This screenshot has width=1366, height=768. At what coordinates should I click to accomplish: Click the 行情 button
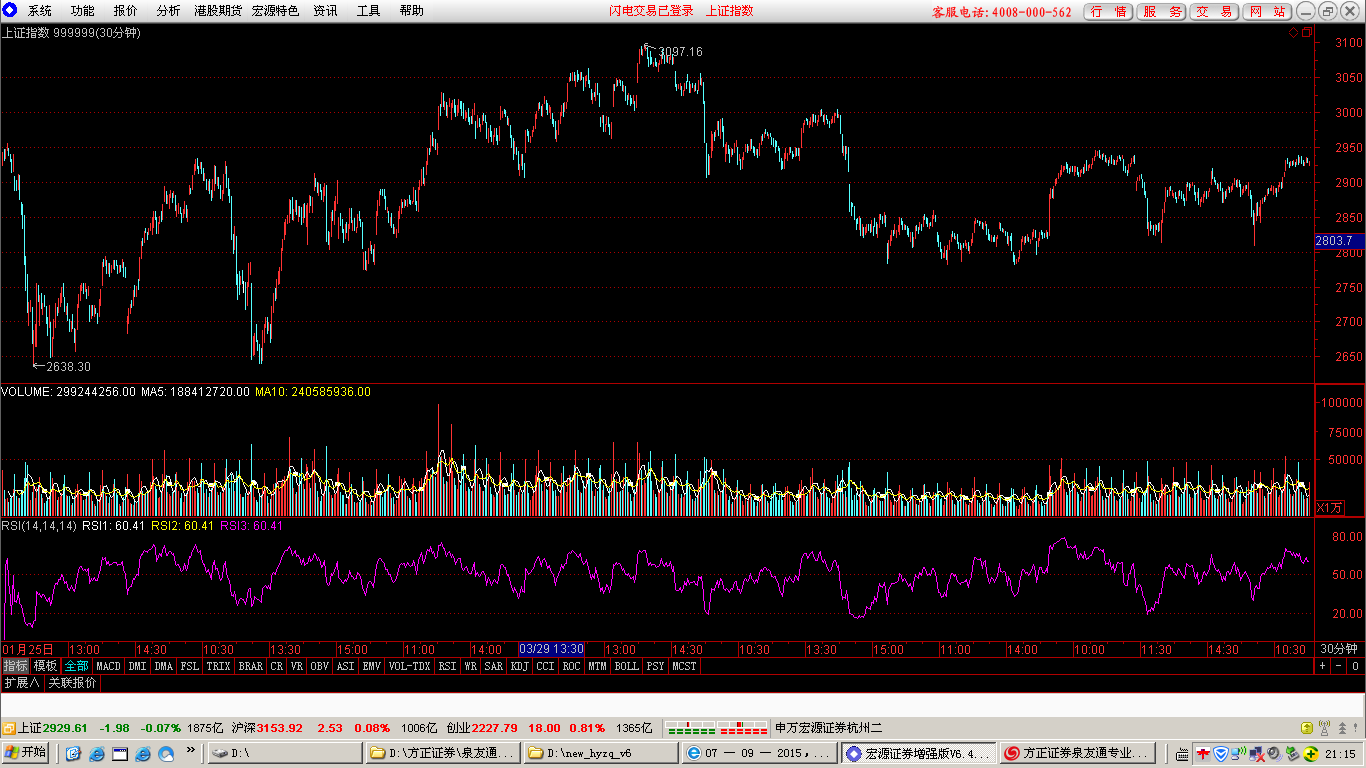[x=1108, y=12]
